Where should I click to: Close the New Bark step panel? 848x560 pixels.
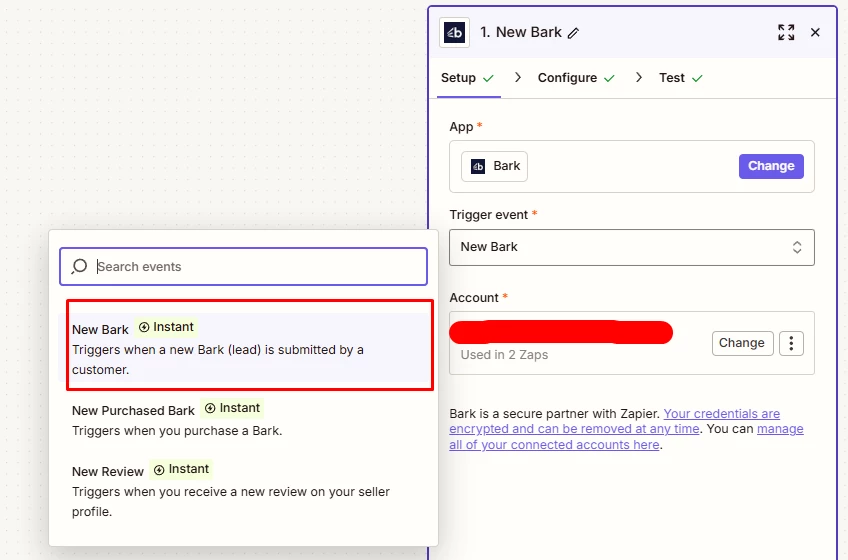[x=815, y=32]
